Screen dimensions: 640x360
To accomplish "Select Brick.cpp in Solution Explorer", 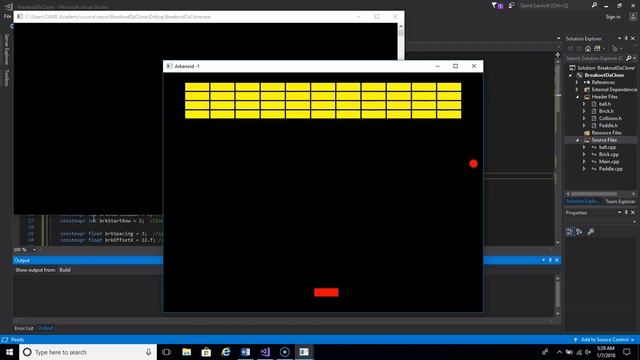I will [609, 154].
